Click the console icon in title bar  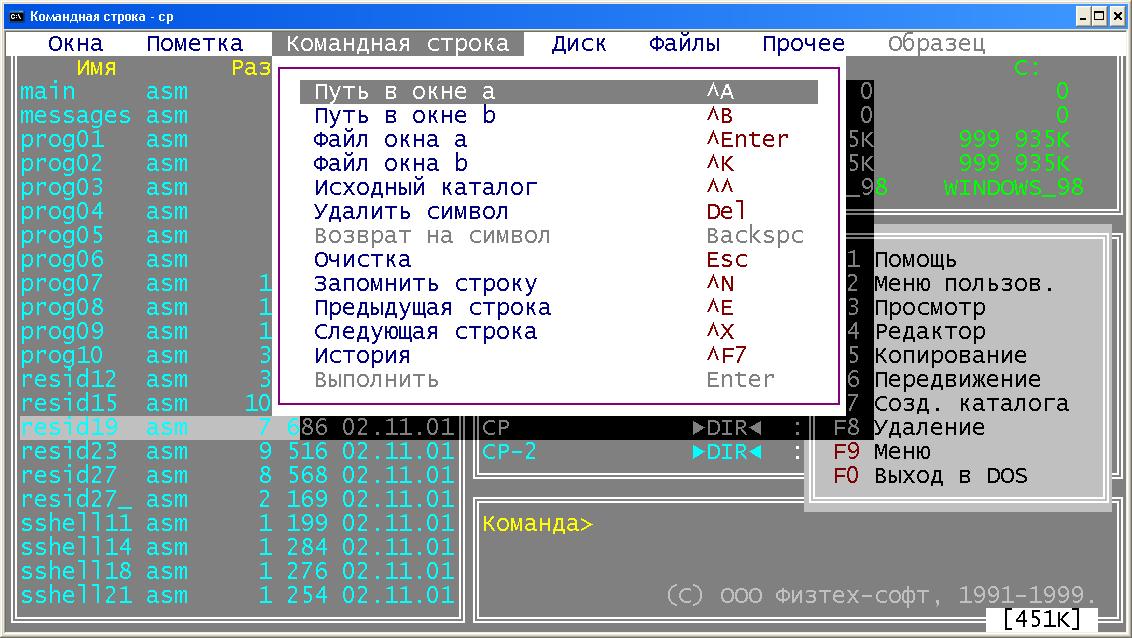pyautogui.click(x=17, y=16)
